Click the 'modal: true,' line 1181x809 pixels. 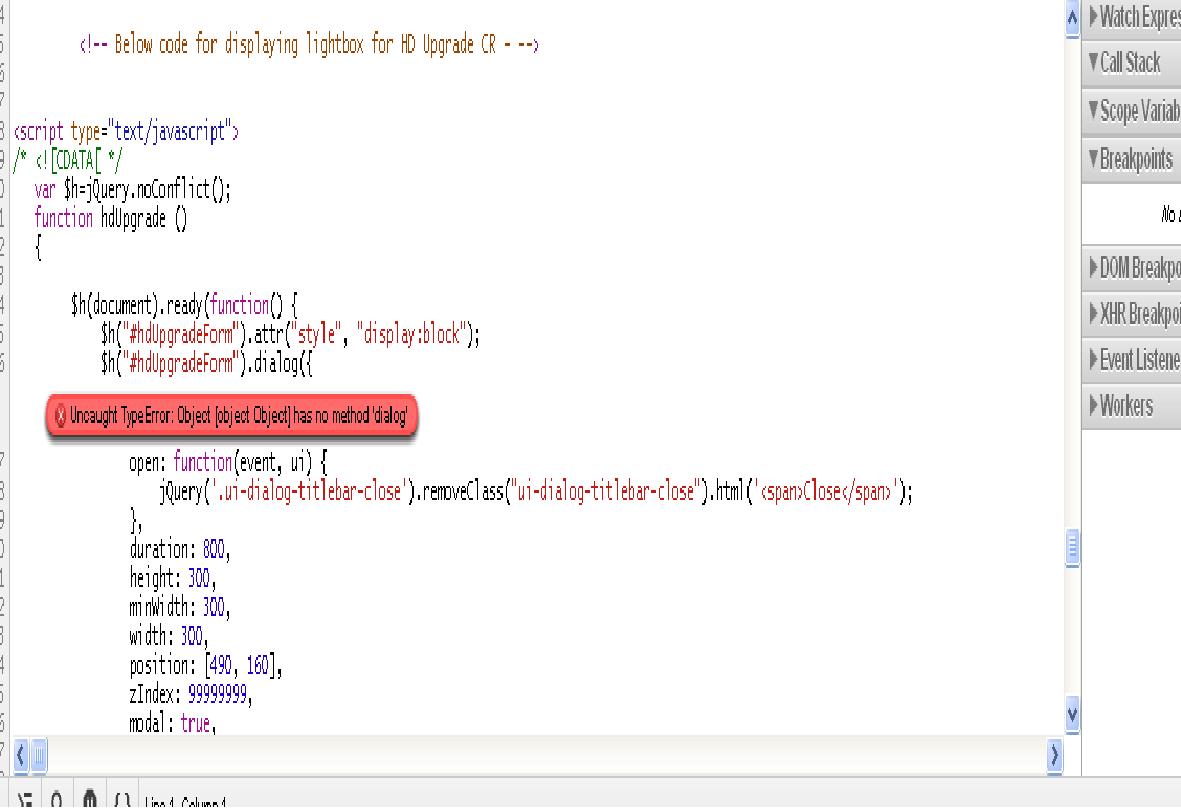[172, 723]
